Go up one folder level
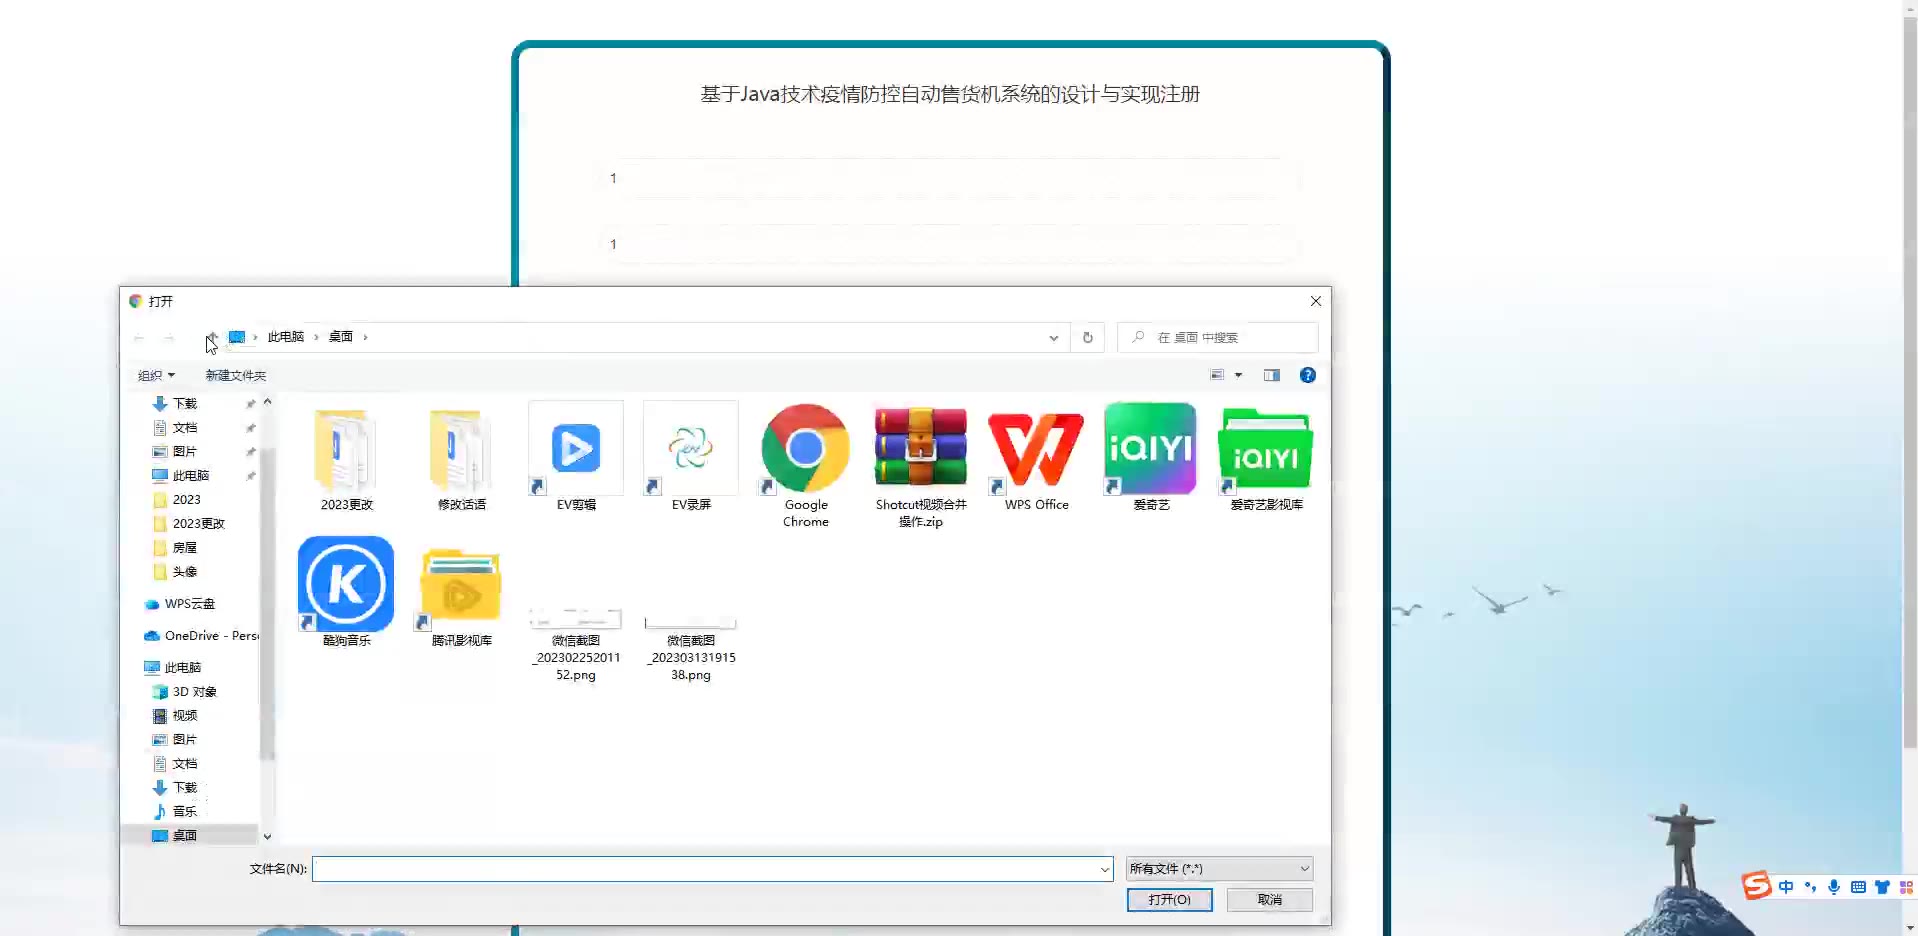1918x936 pixels. 211,337
